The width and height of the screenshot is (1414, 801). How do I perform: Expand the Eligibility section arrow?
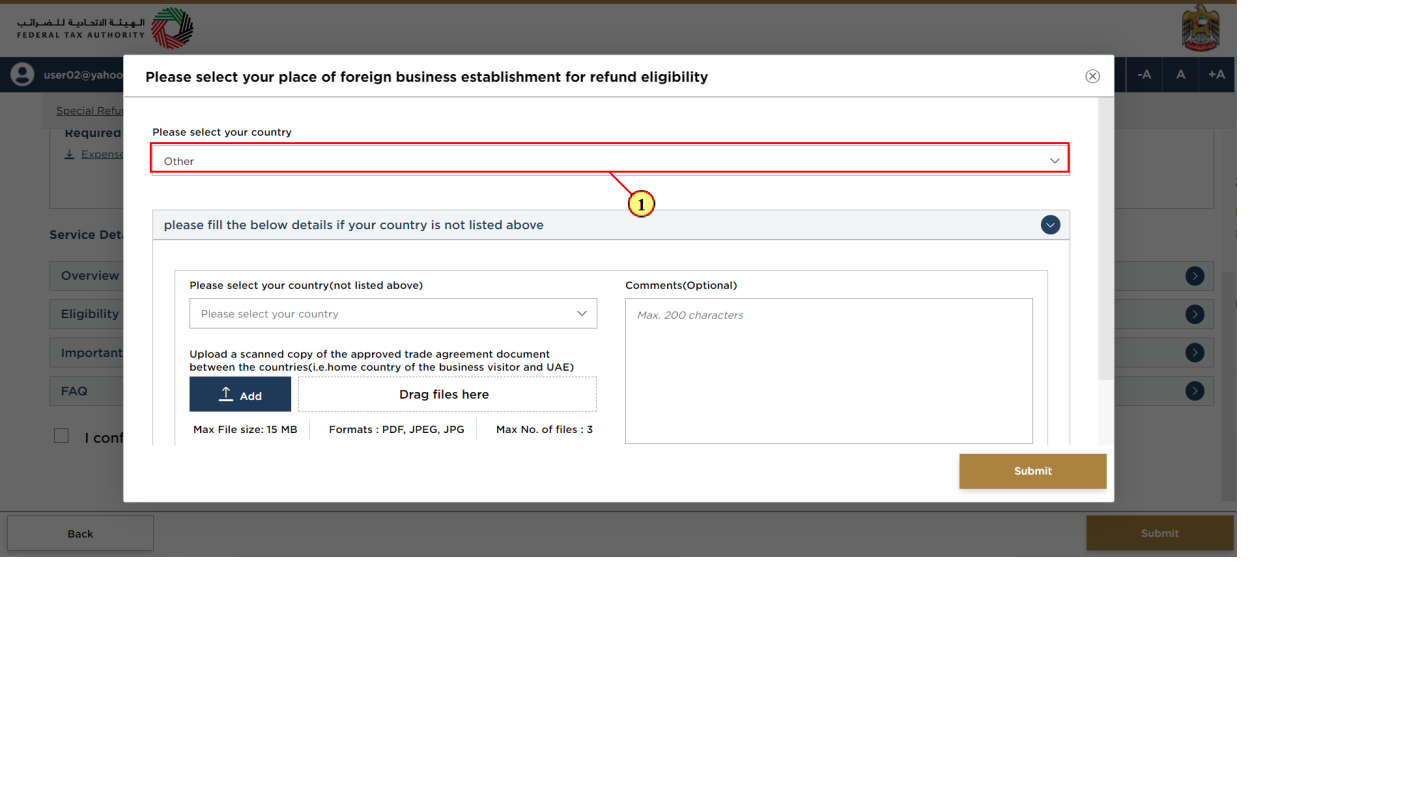(1195, 314)
